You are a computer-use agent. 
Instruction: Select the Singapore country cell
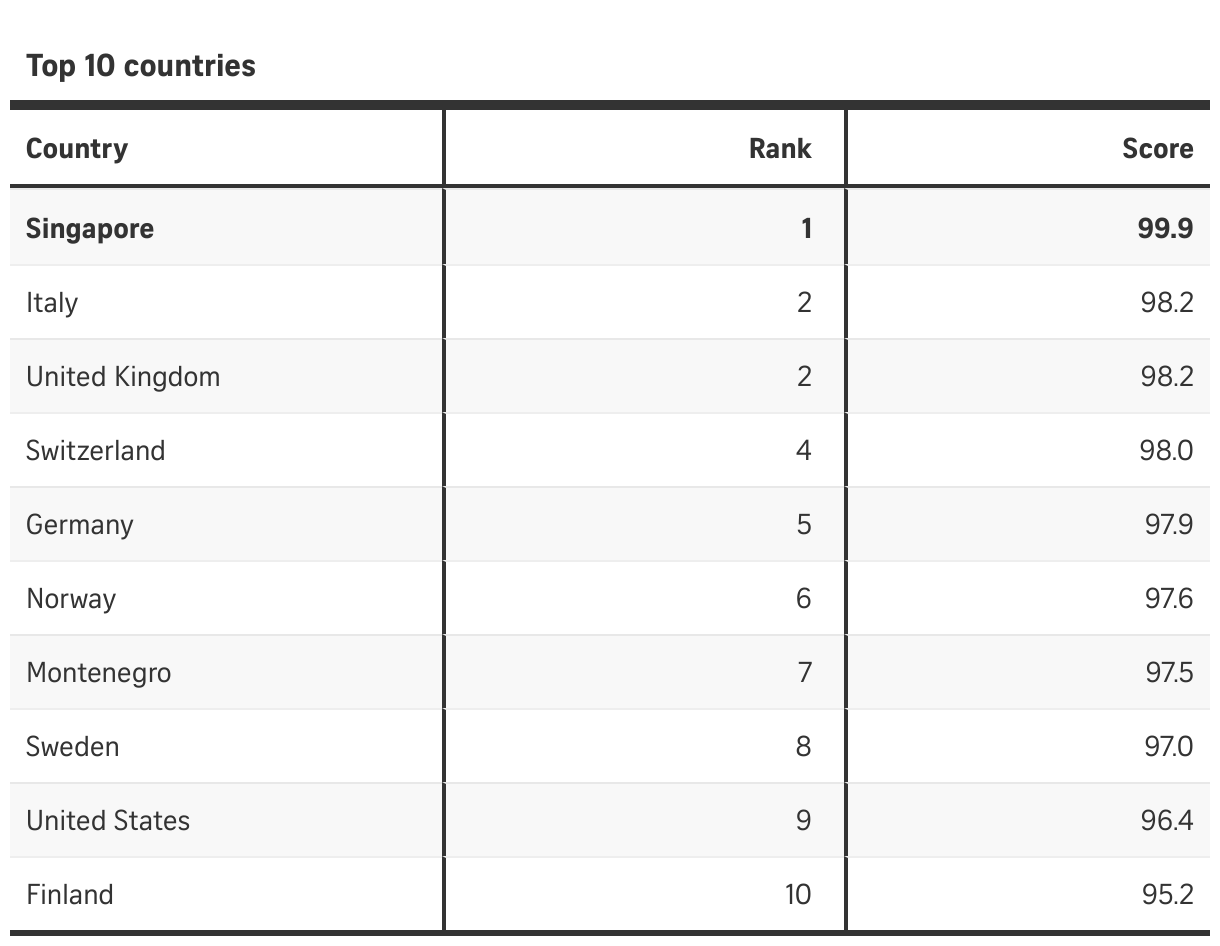(90, 228)
